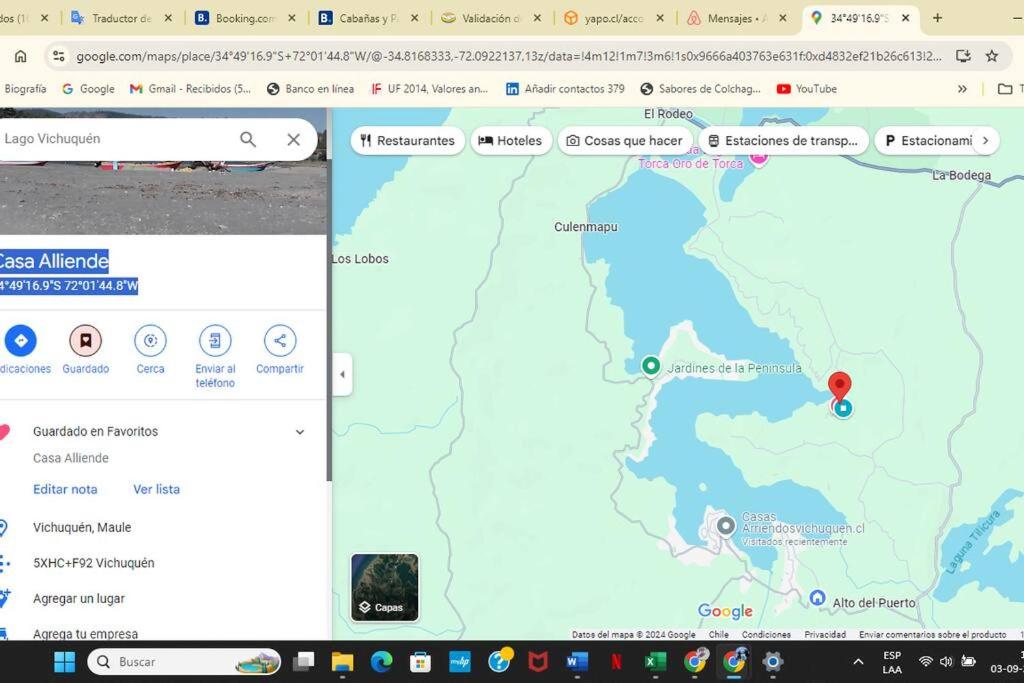Screen dimensions: 1024x683
Task: Clear the Lago Vichuquén search with X
Action: coord(294,139)
